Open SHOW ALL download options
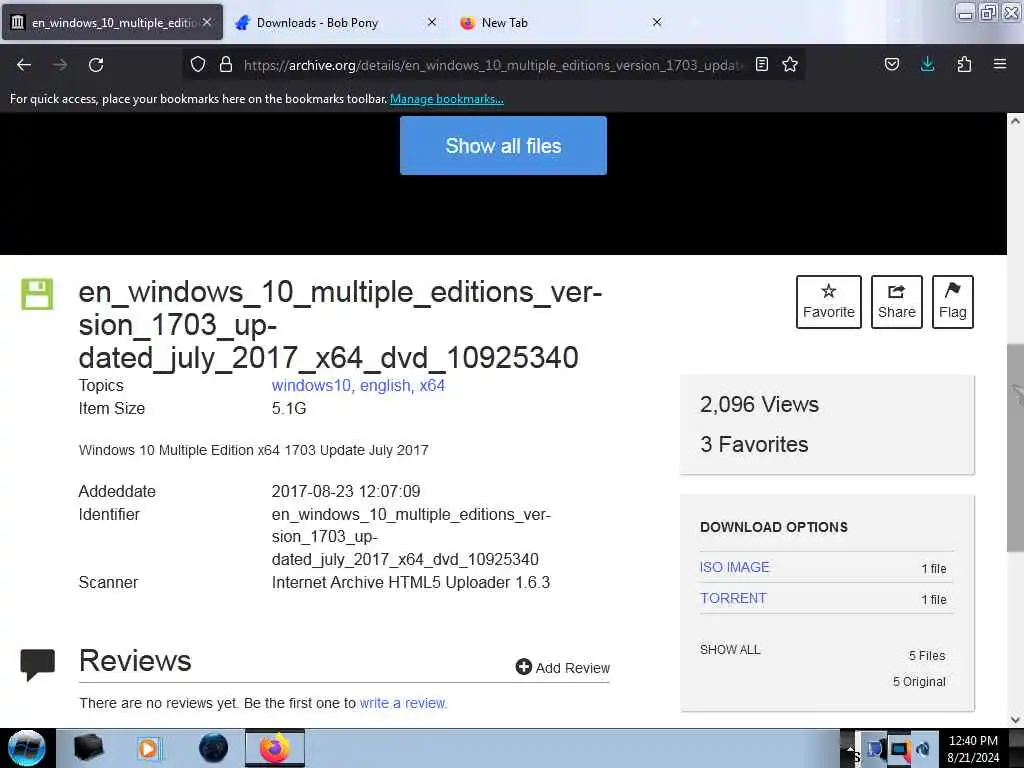 729,650
